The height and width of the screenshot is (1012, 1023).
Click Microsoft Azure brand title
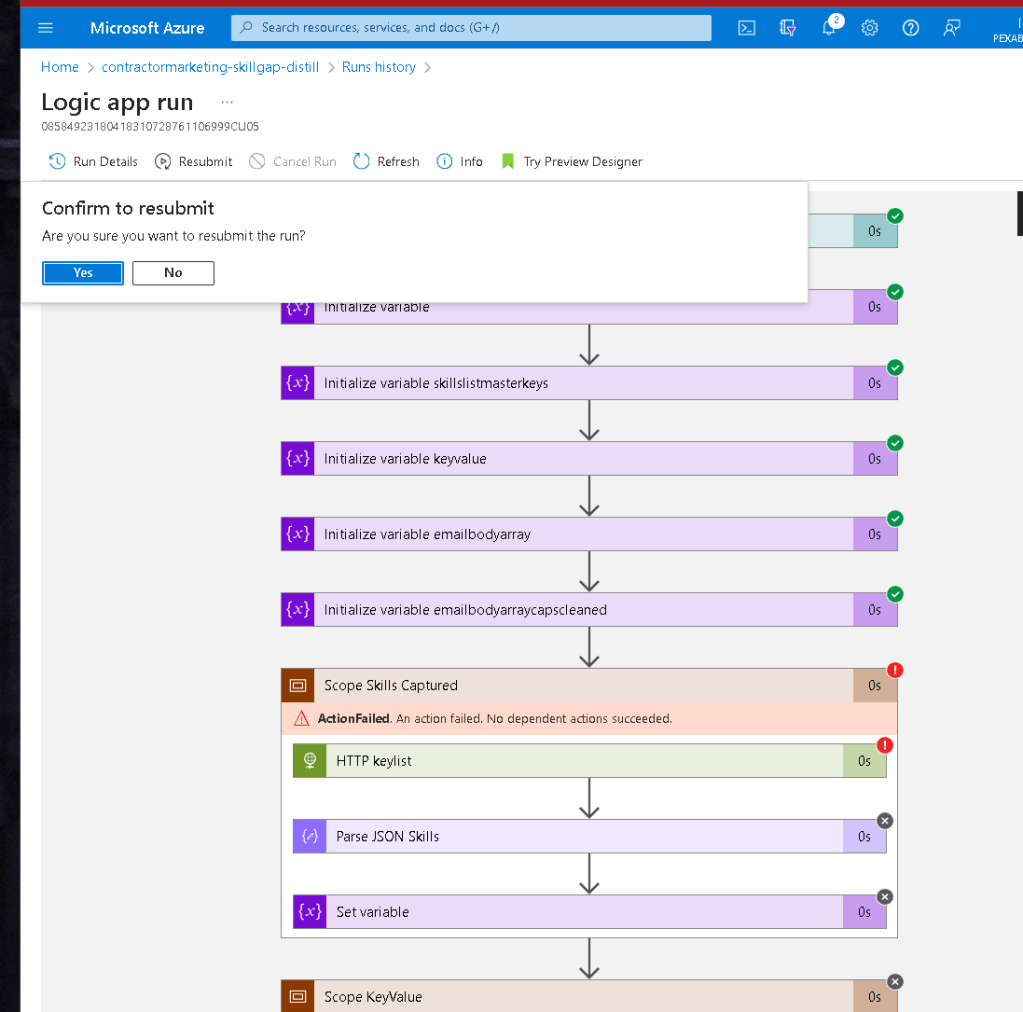pos(147,28)
